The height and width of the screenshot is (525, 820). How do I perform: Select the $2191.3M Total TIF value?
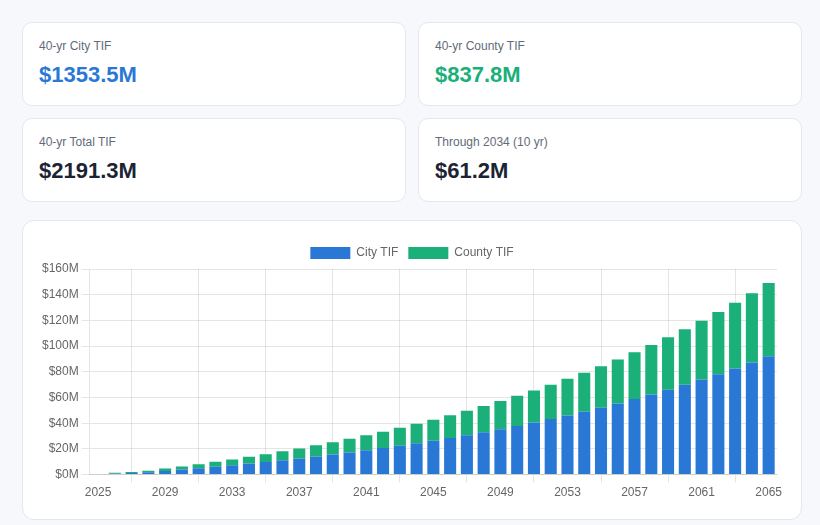click(x=87, y=171)
